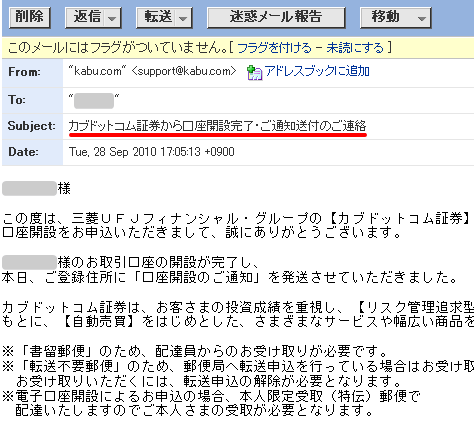Viewport: 474px width, 422px height.
Task: Click the 返信 reply button
Action: tap(87, 17)
